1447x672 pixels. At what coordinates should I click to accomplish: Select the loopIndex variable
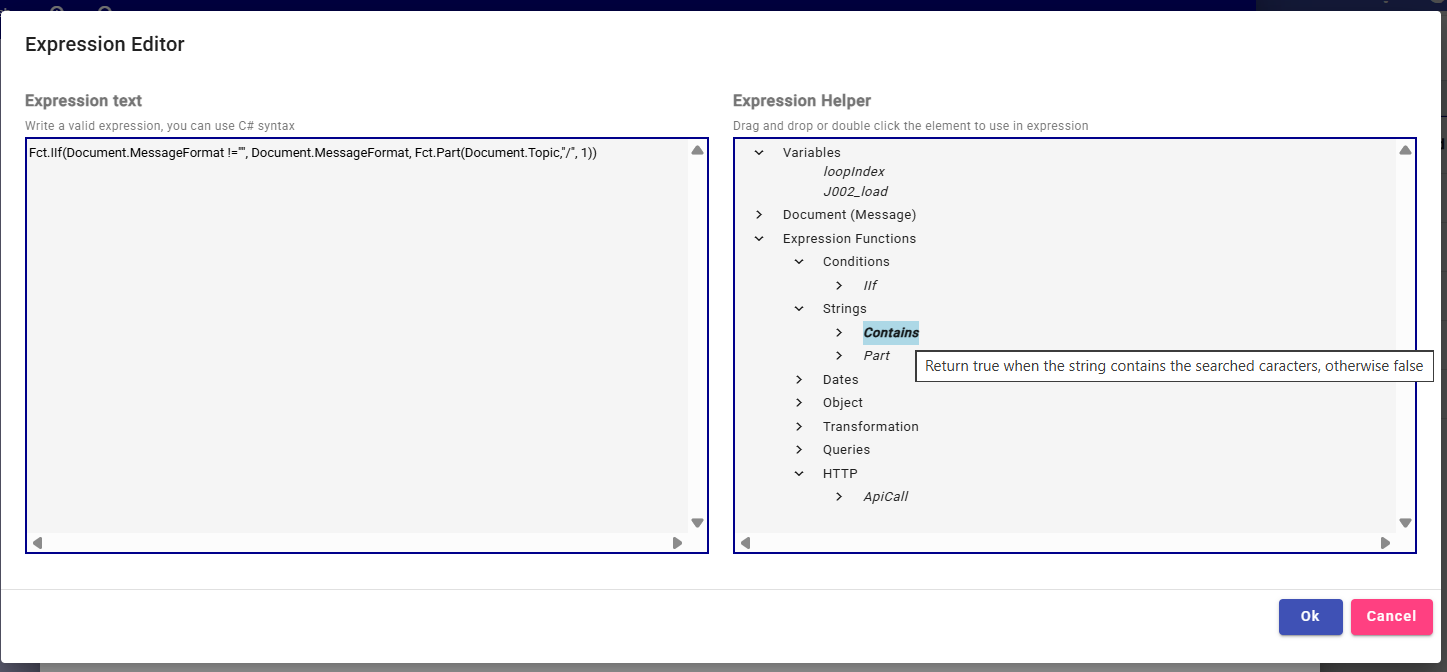pos(853,172)
